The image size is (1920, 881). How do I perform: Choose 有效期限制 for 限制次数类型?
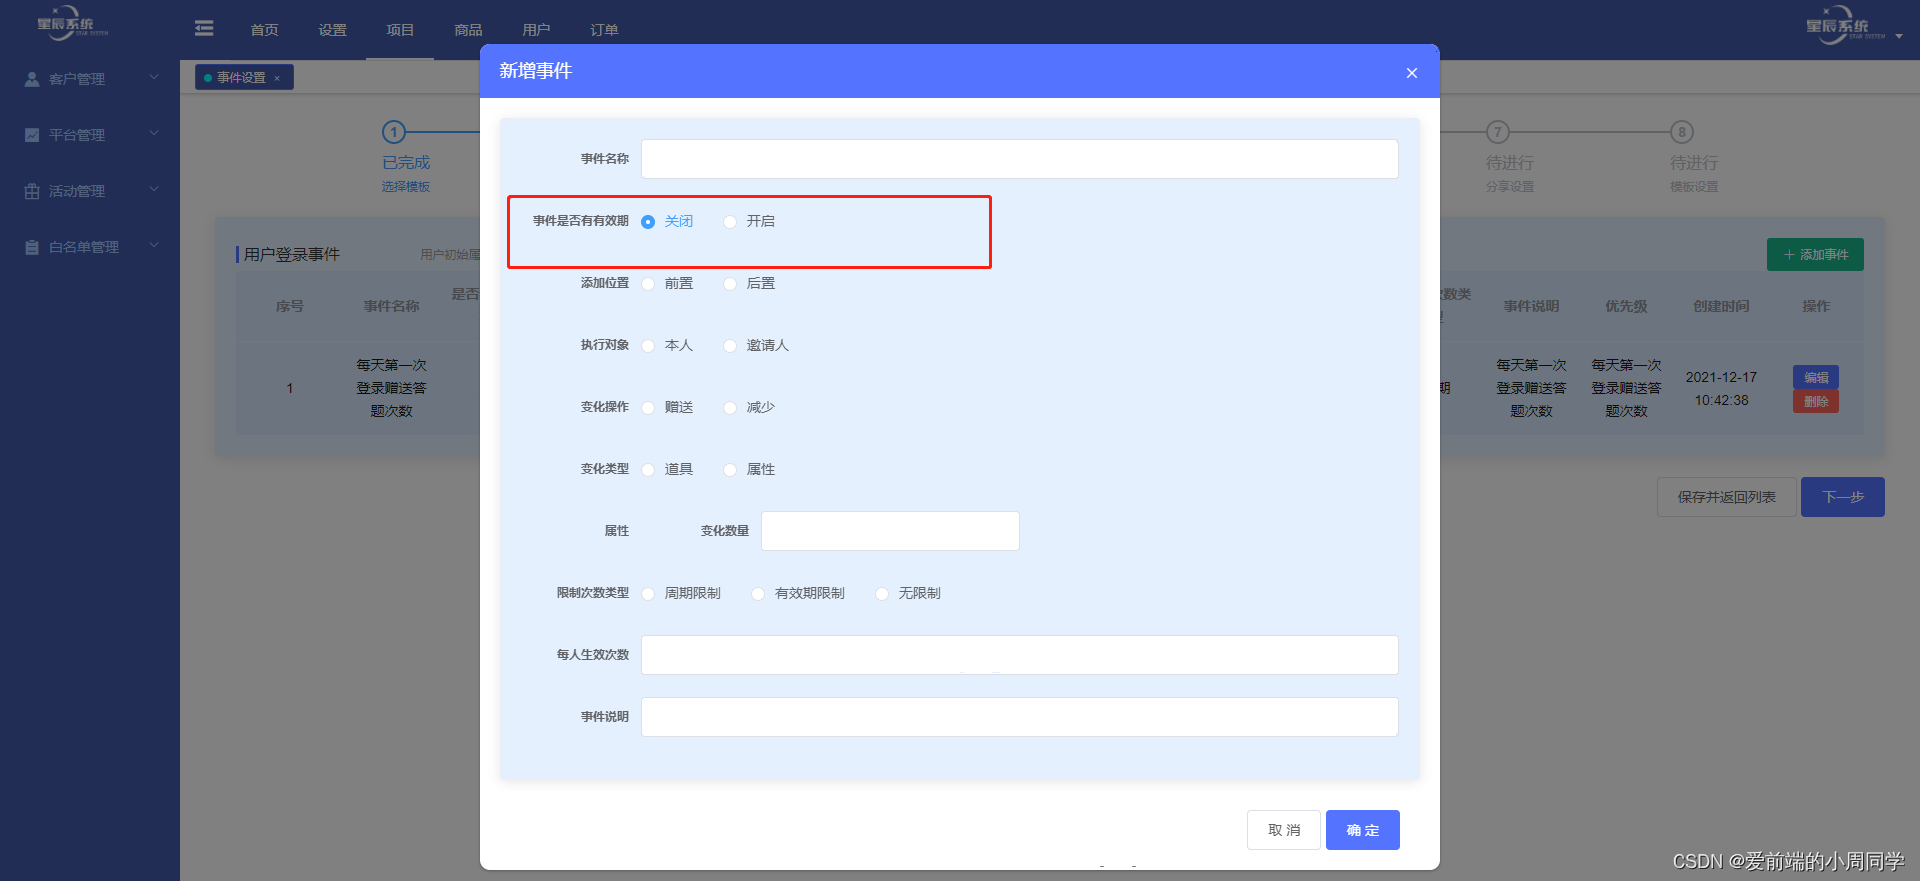pyautogui.click(x=758, y=594)
